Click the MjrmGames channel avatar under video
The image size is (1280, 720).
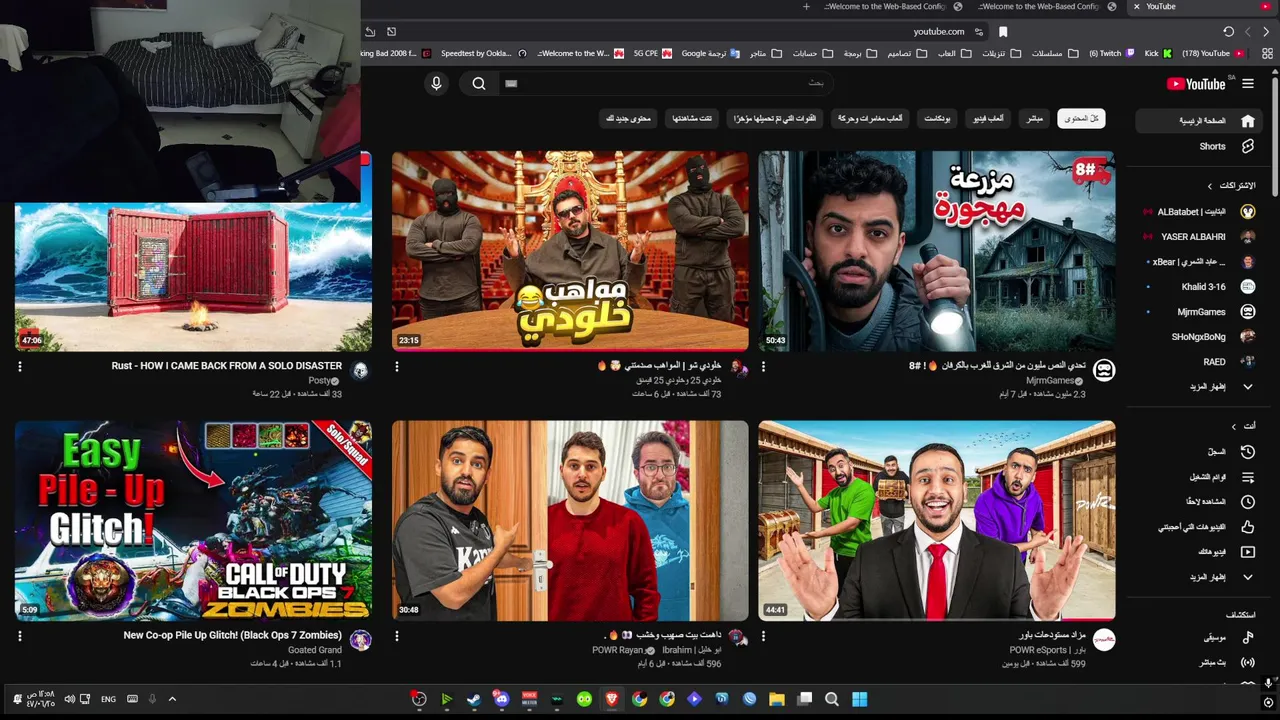pyautogui.click(x=1104, y=370)
